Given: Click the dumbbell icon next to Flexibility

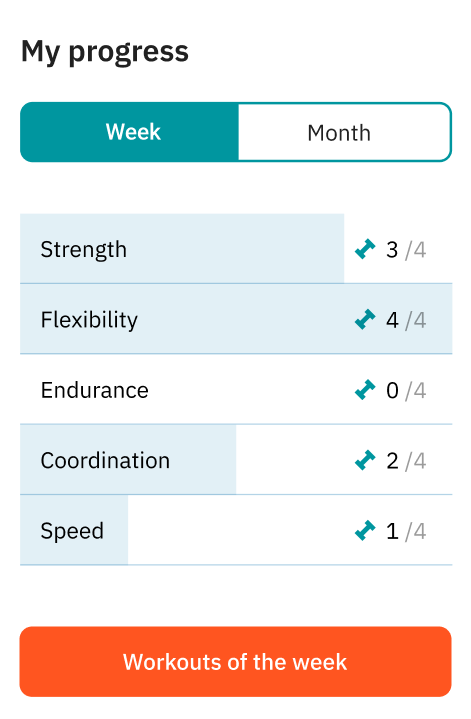Looking at the screenshot, I should [x=365, y=320].
